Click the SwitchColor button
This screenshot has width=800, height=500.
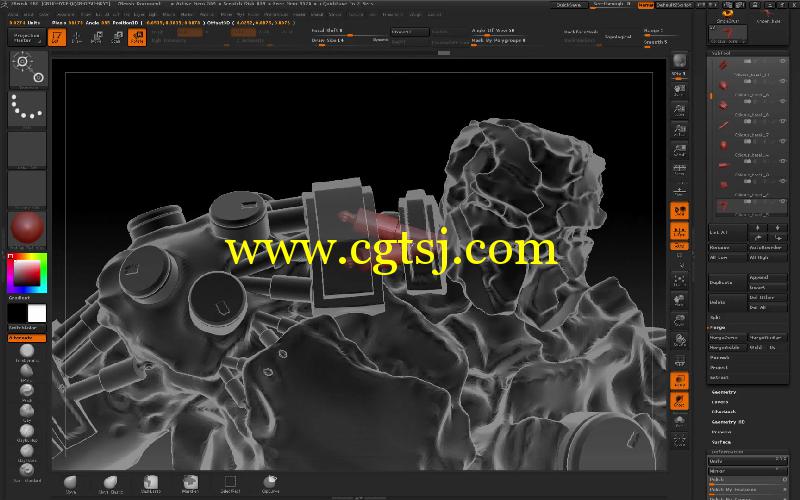coord(27,328)
